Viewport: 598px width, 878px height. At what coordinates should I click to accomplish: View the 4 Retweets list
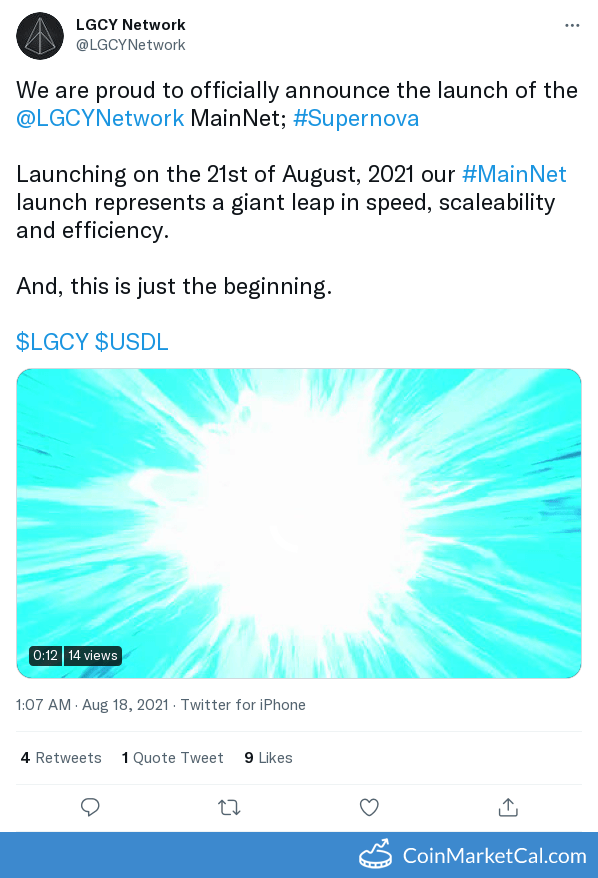click(60, 758)
